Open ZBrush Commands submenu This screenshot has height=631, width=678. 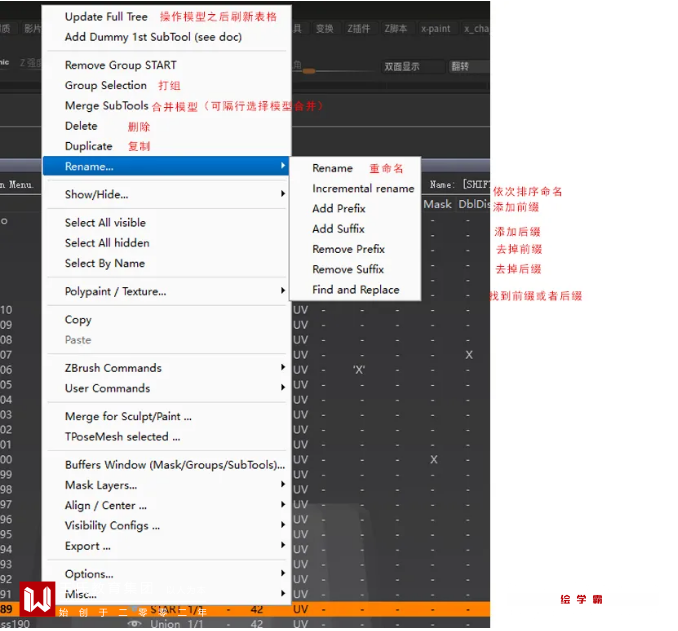pos(166,368)
